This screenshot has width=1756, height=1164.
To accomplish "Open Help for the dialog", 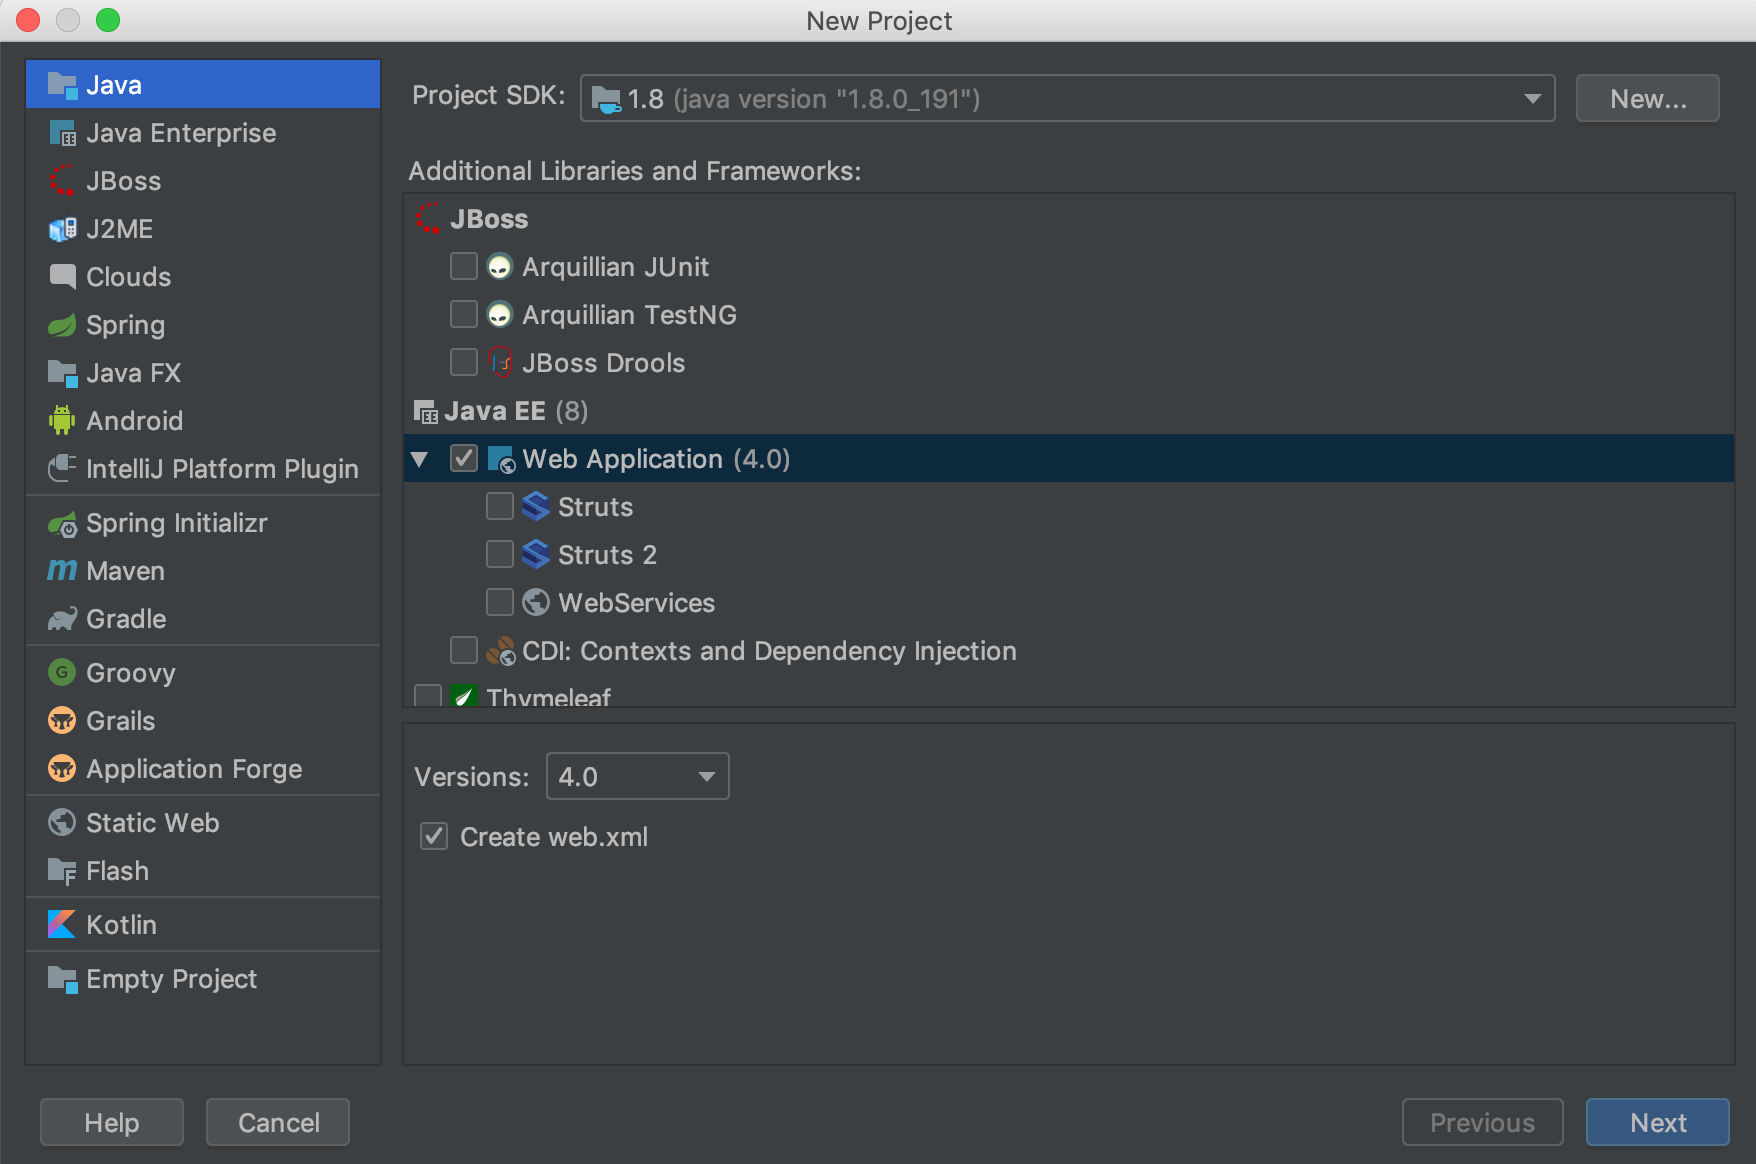I will pos(112,1122).
